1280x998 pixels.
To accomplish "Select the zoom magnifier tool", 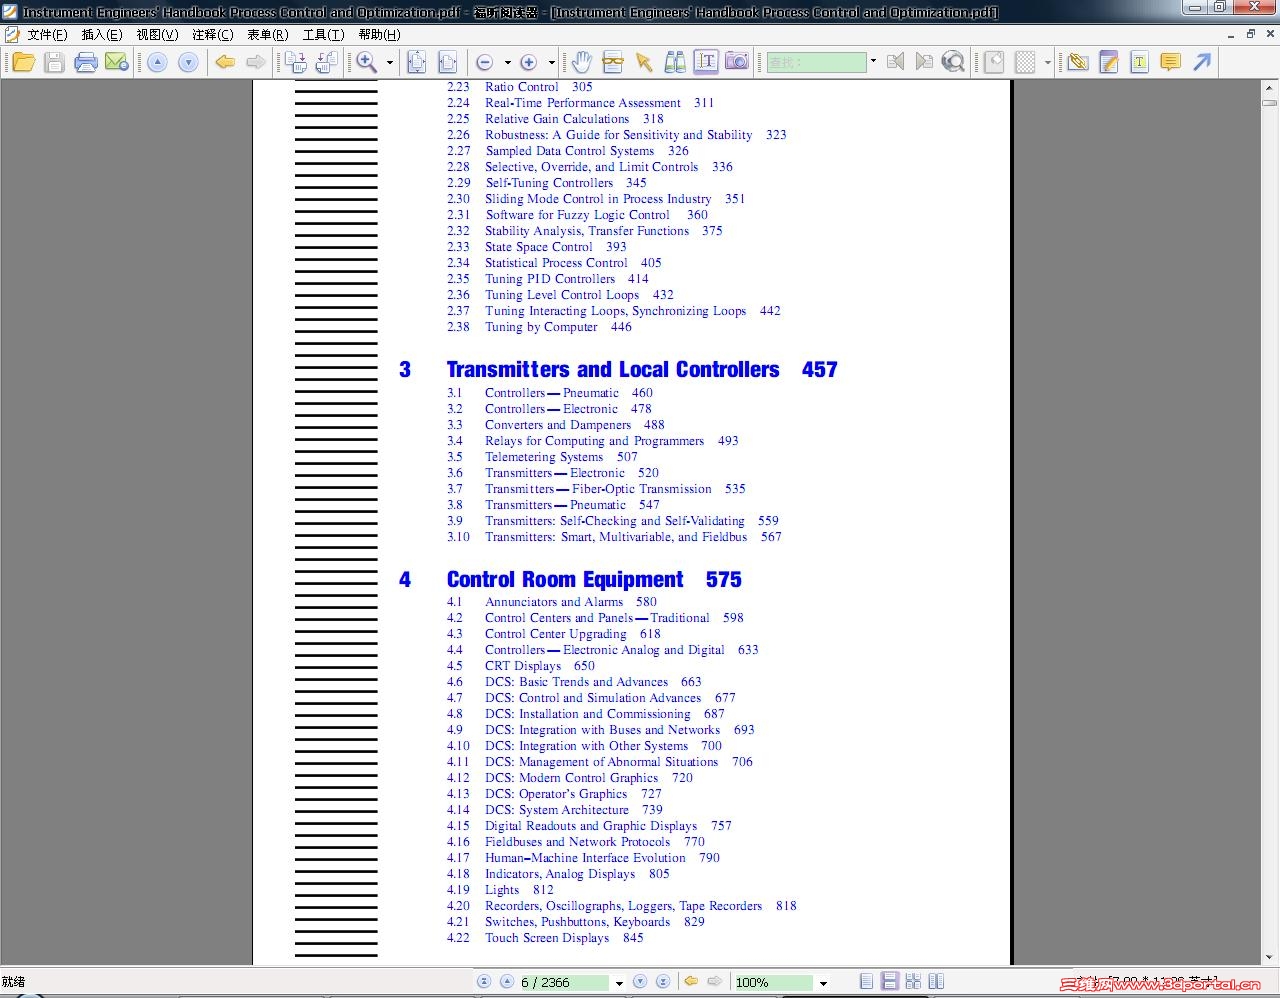I will tap(367, 62).
